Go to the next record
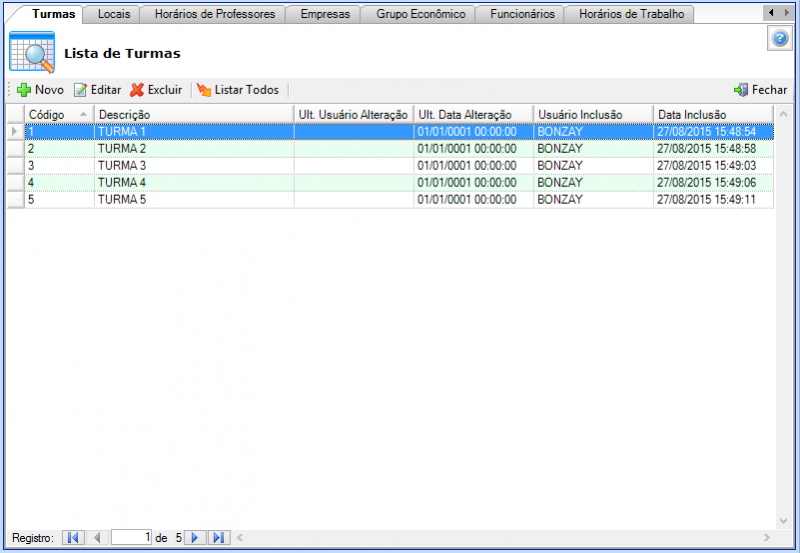Viewport: 800px width, 553px height. coord(196,538)
